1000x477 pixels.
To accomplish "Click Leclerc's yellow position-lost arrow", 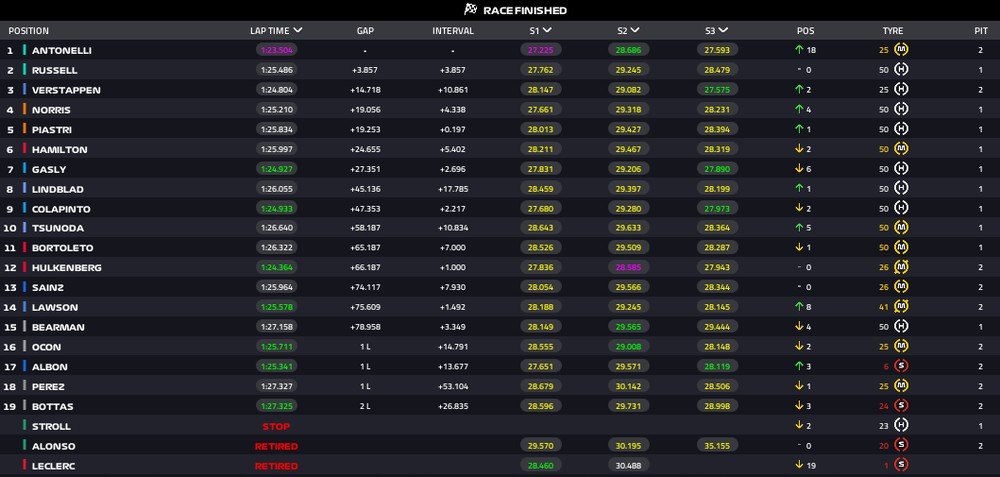I will [798, 466].
